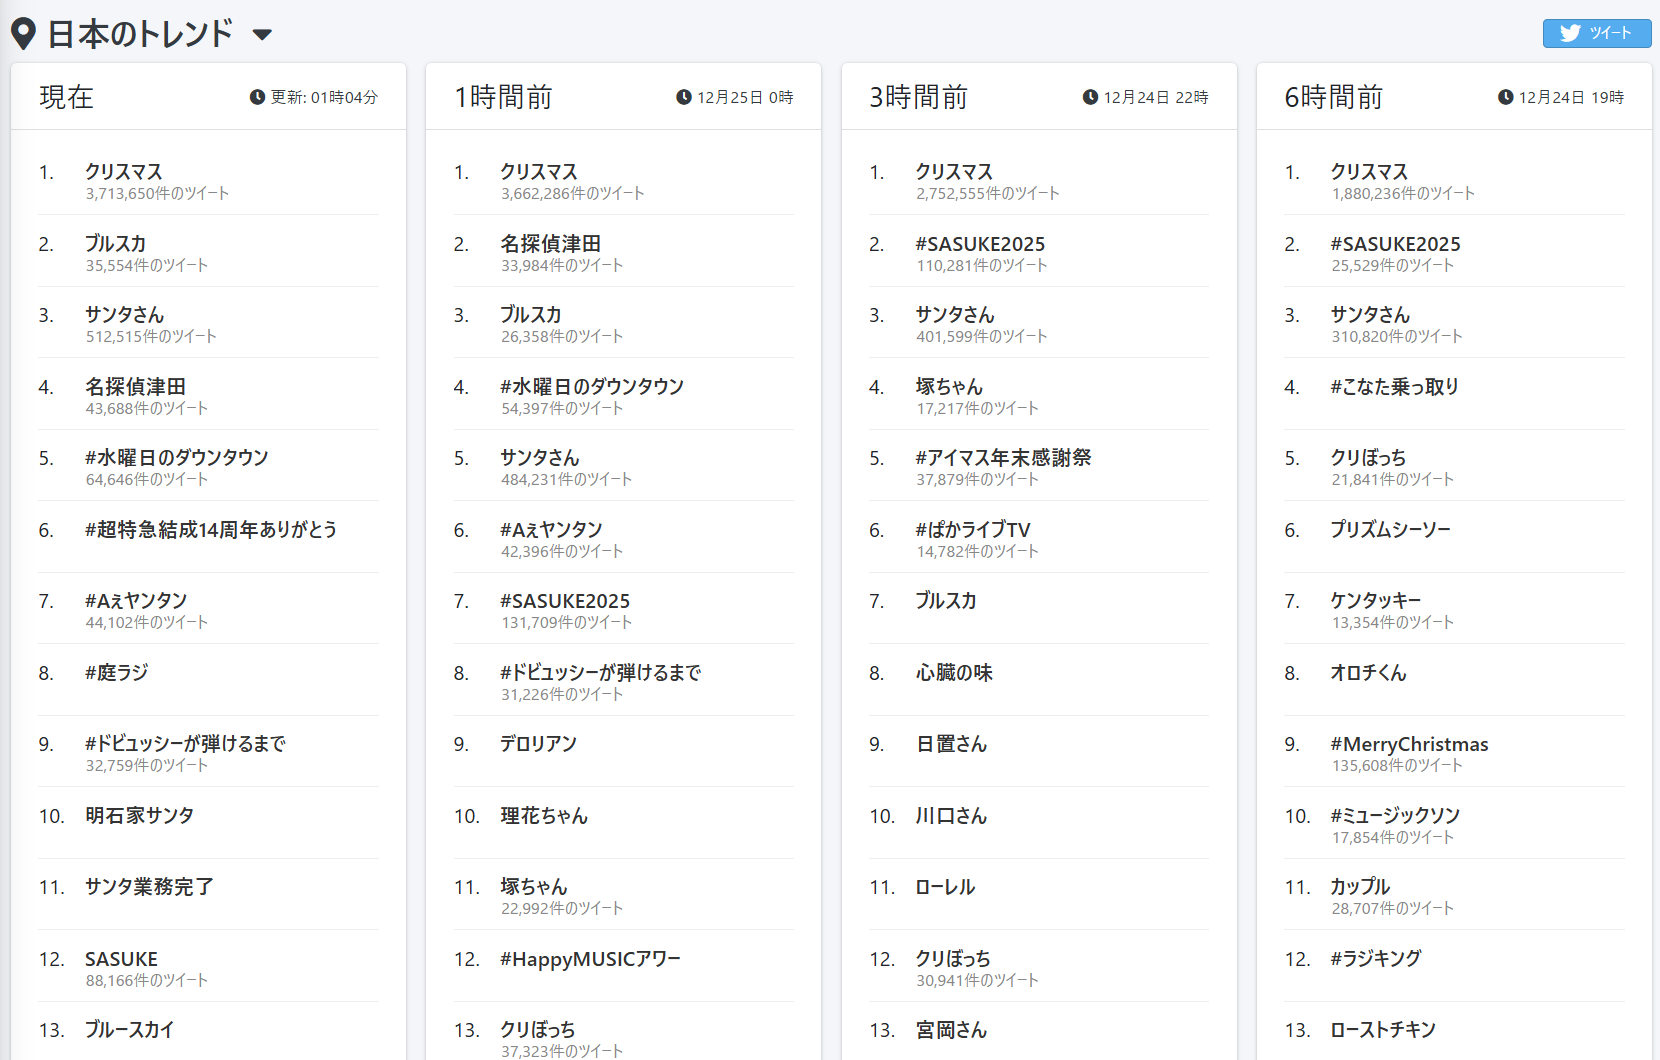The width and height of the screenshot is (1660, 1060).
Task: Click the clock icon beside 更新: 01時04分
Action: pos(257,97)
